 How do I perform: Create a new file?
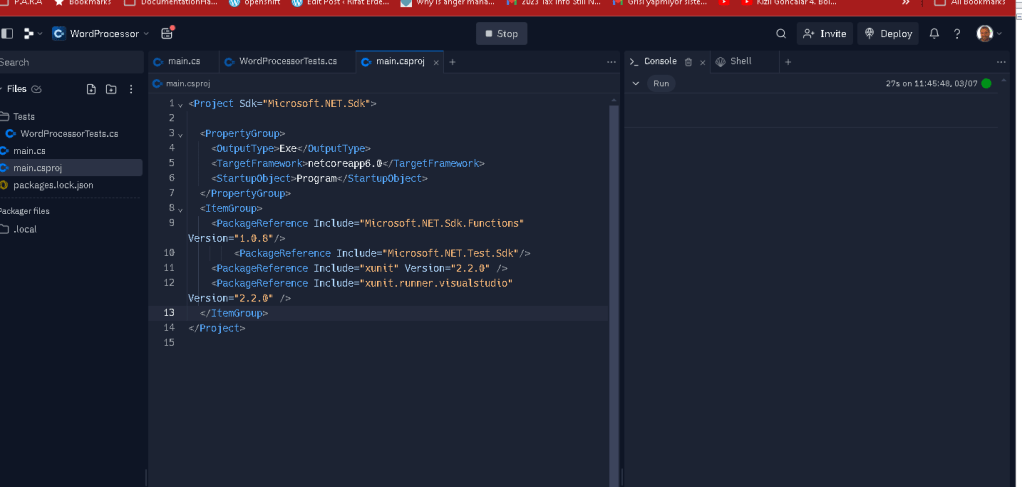91,89
